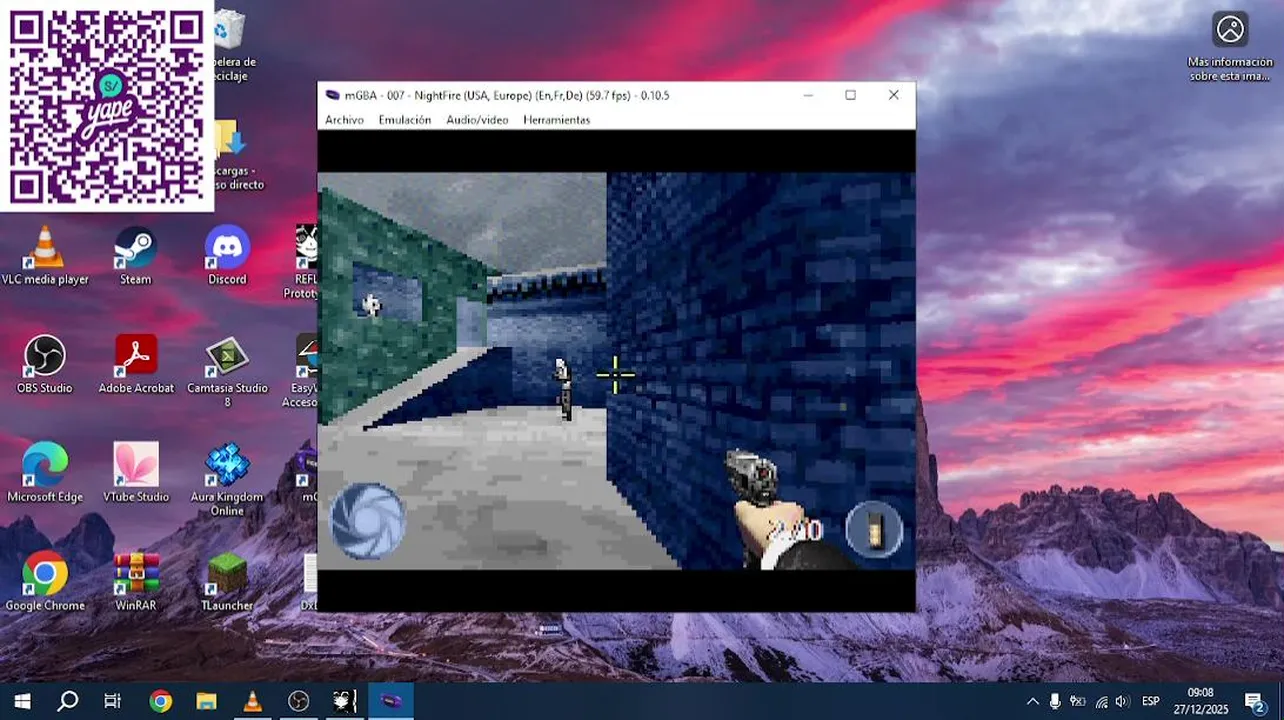Click the ESP input language indicator
Screen dimensions: 1284x720
(1151, 701)
